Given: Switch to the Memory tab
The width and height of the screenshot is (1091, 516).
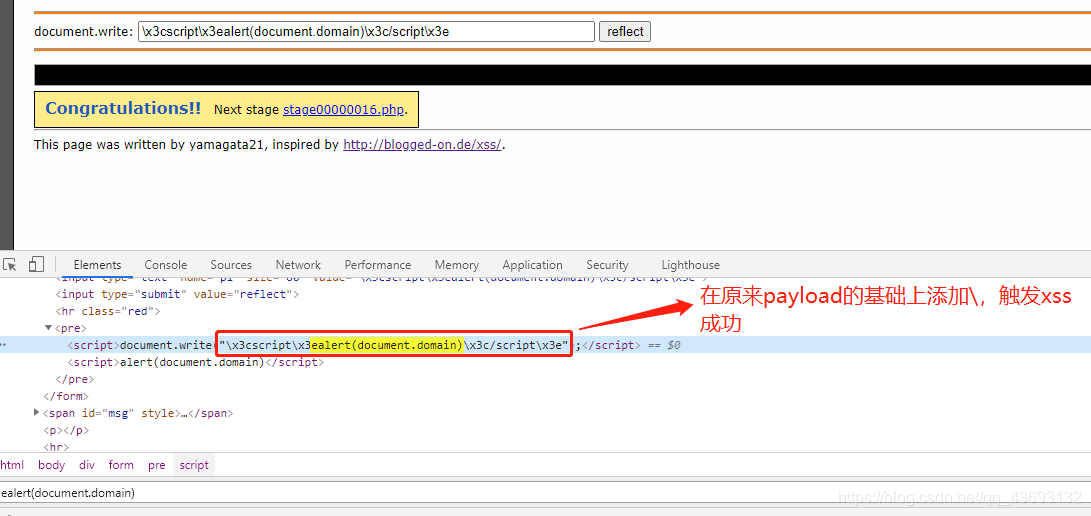Looking at the screenshot, I should click(x=456, y=265).
